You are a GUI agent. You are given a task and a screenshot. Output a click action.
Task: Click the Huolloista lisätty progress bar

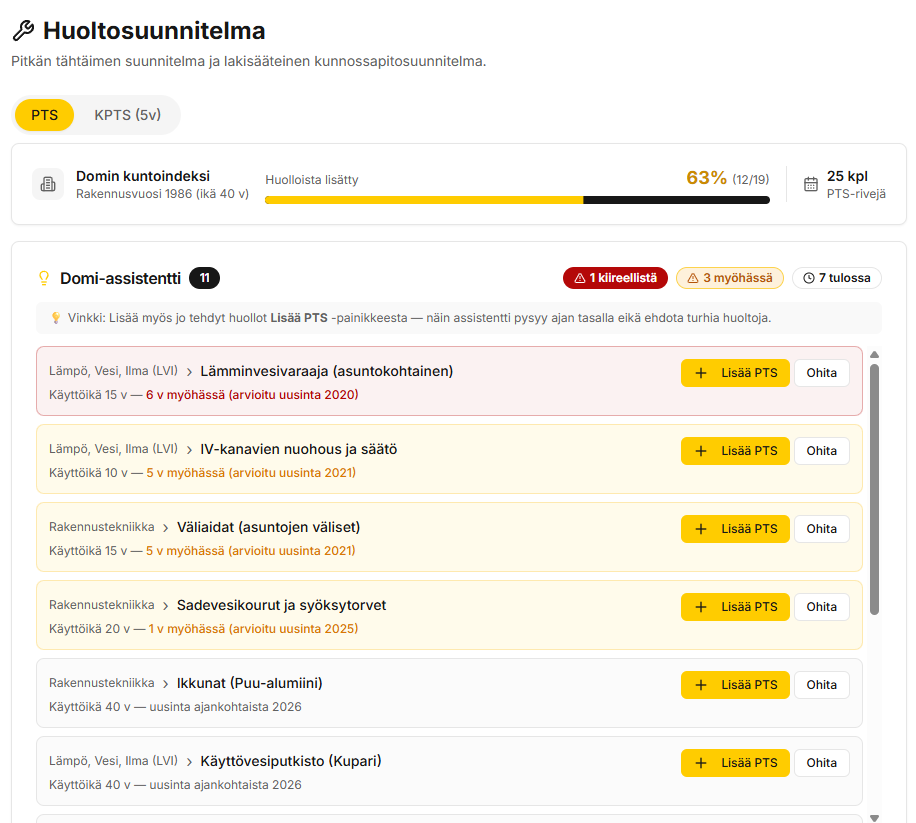[x=517, y=200]
